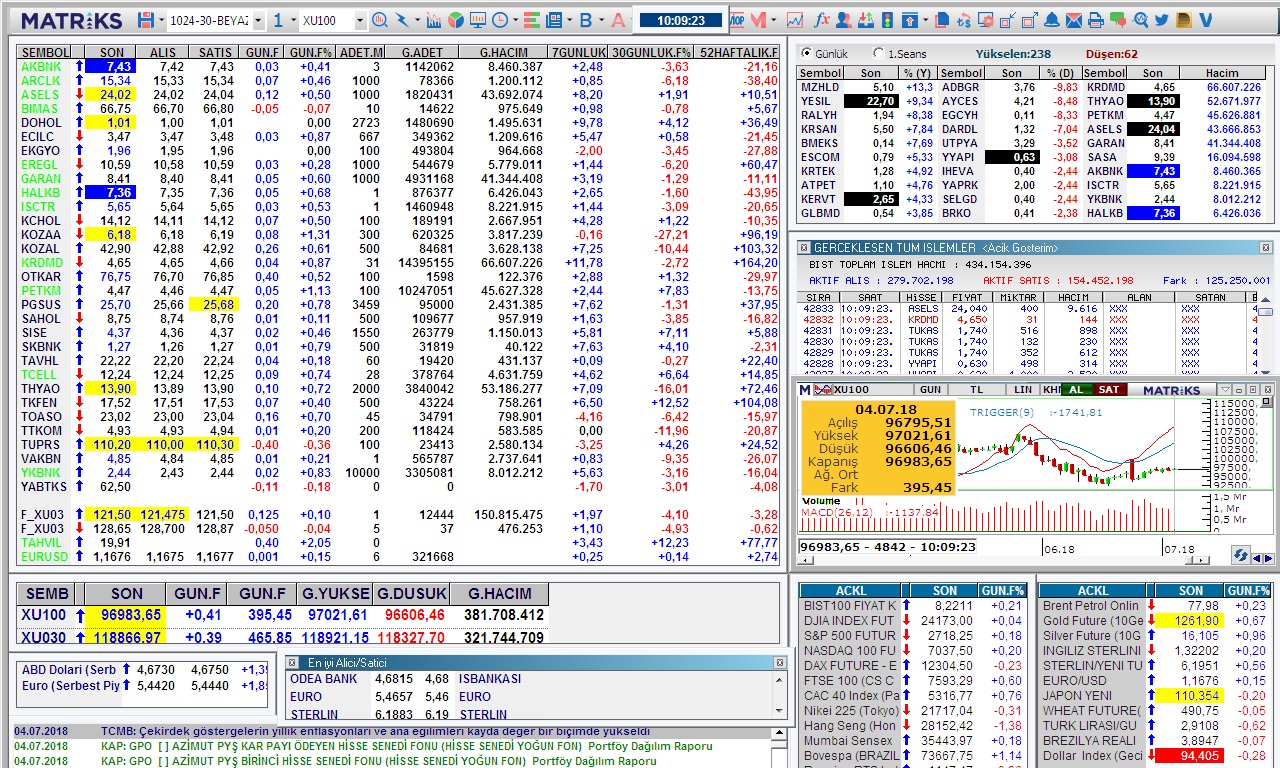This screenshot has height=768, width=1280.
Task: Open the line chart toolbar icon
Action: 795,20
